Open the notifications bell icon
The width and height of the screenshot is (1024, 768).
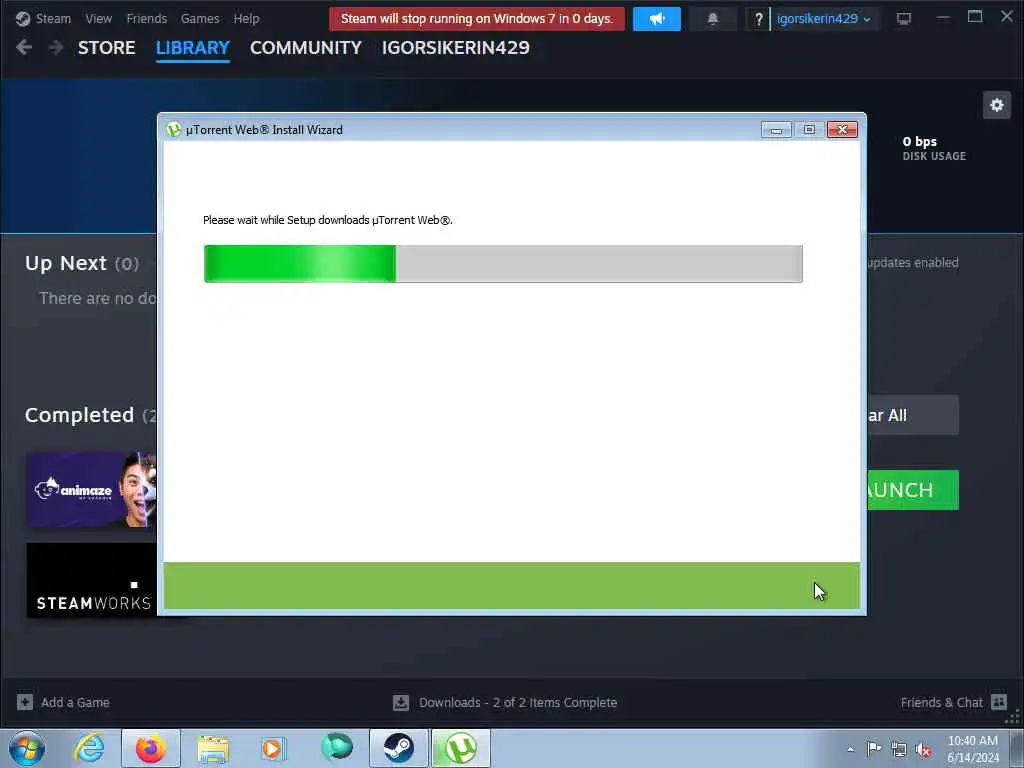point(712,19)
